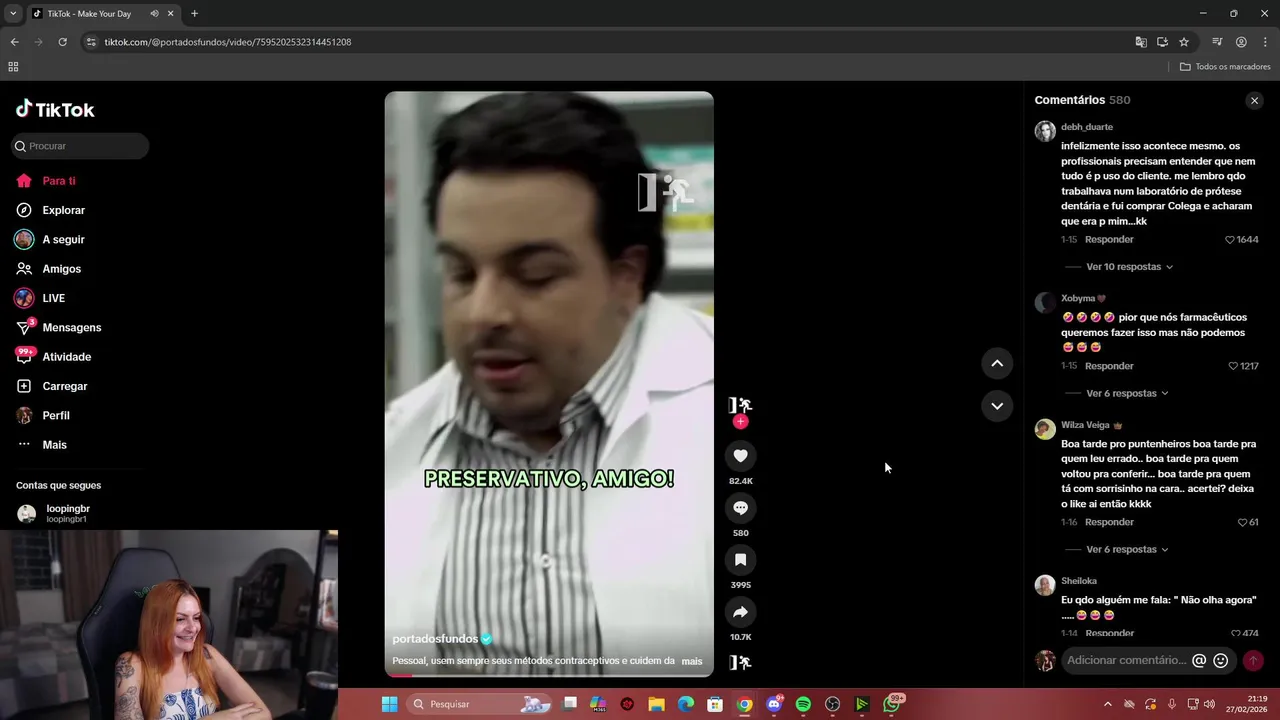Follow the creator via red plus badge
Viewport: 1280px width, 720px height.
pyautogui.click(x=740, y=422)
